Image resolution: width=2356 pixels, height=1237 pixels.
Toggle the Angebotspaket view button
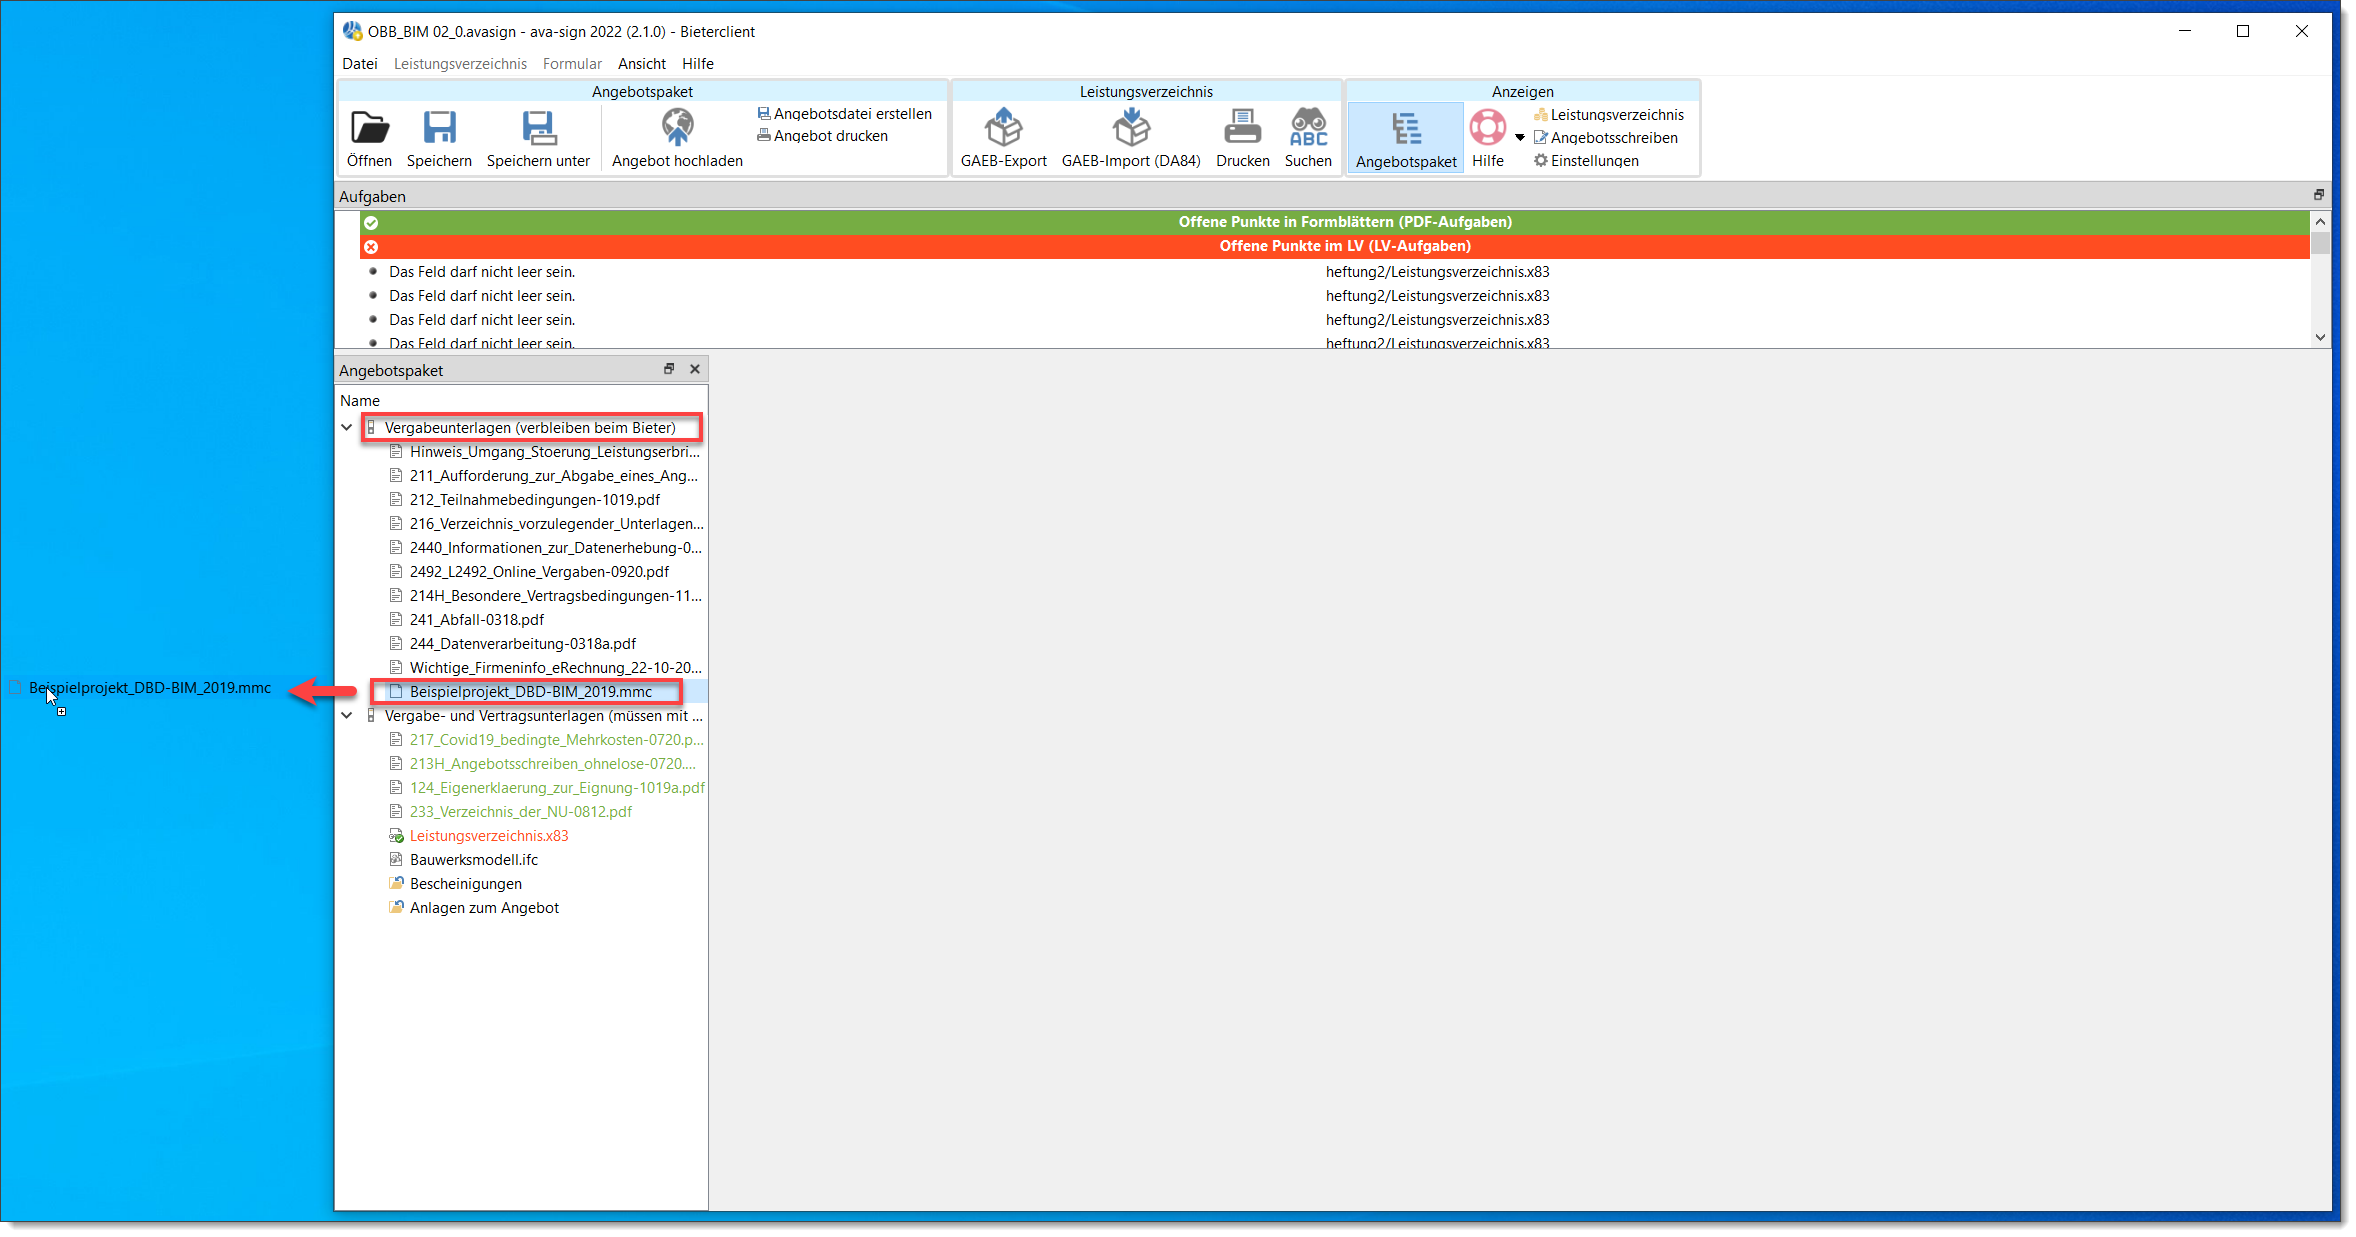pos(1406,138)
